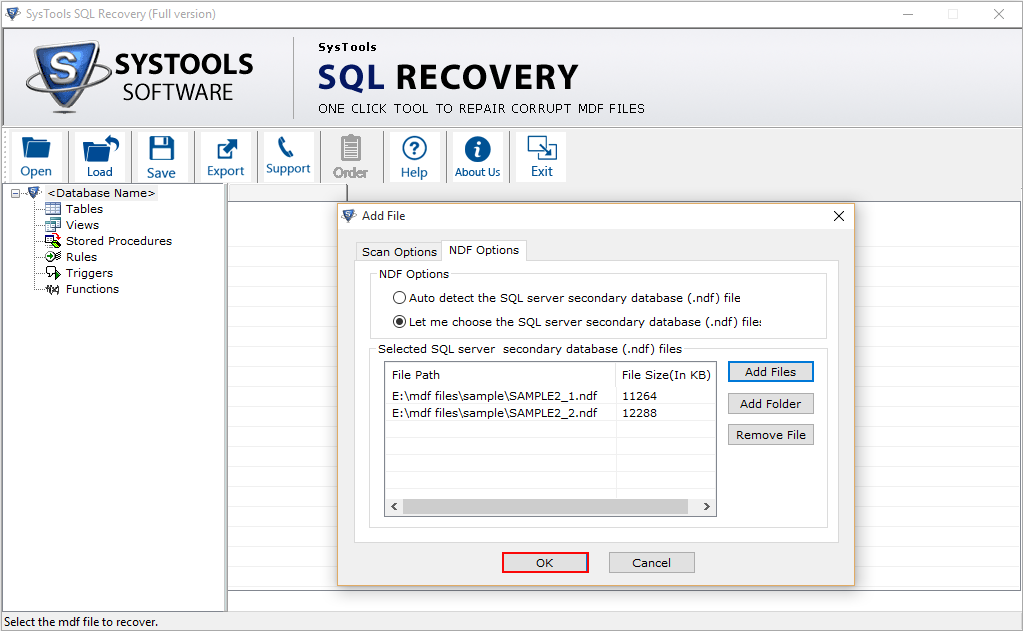Select the SAMPLE2_1.ndf file row
Screen dimensions: 1023x631
coord(551,395)
